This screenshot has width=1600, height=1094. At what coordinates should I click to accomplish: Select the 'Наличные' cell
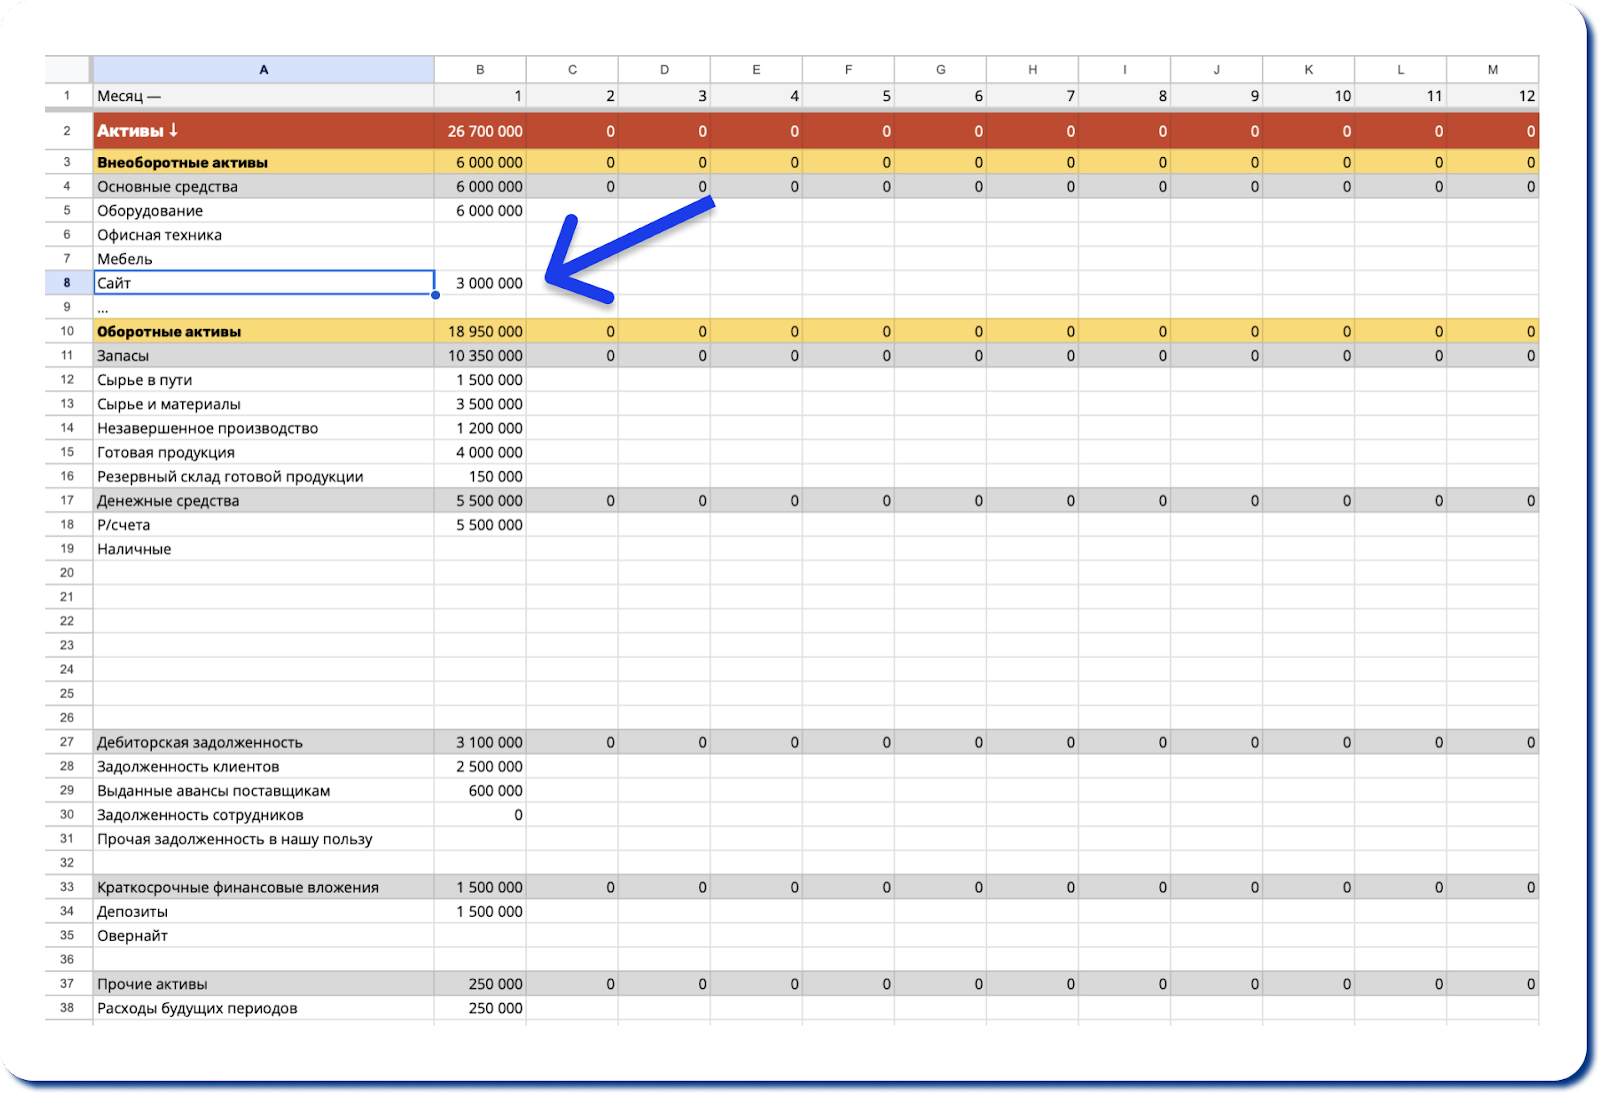pos(264,549)
